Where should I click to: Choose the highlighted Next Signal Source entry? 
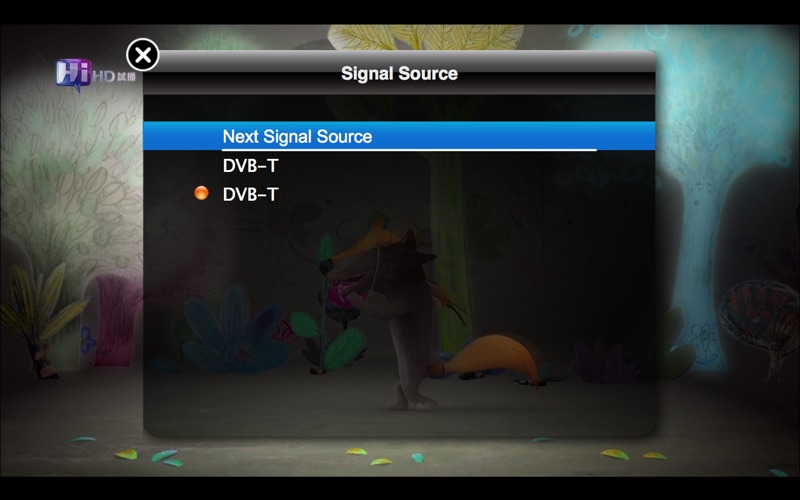[399, 136]
